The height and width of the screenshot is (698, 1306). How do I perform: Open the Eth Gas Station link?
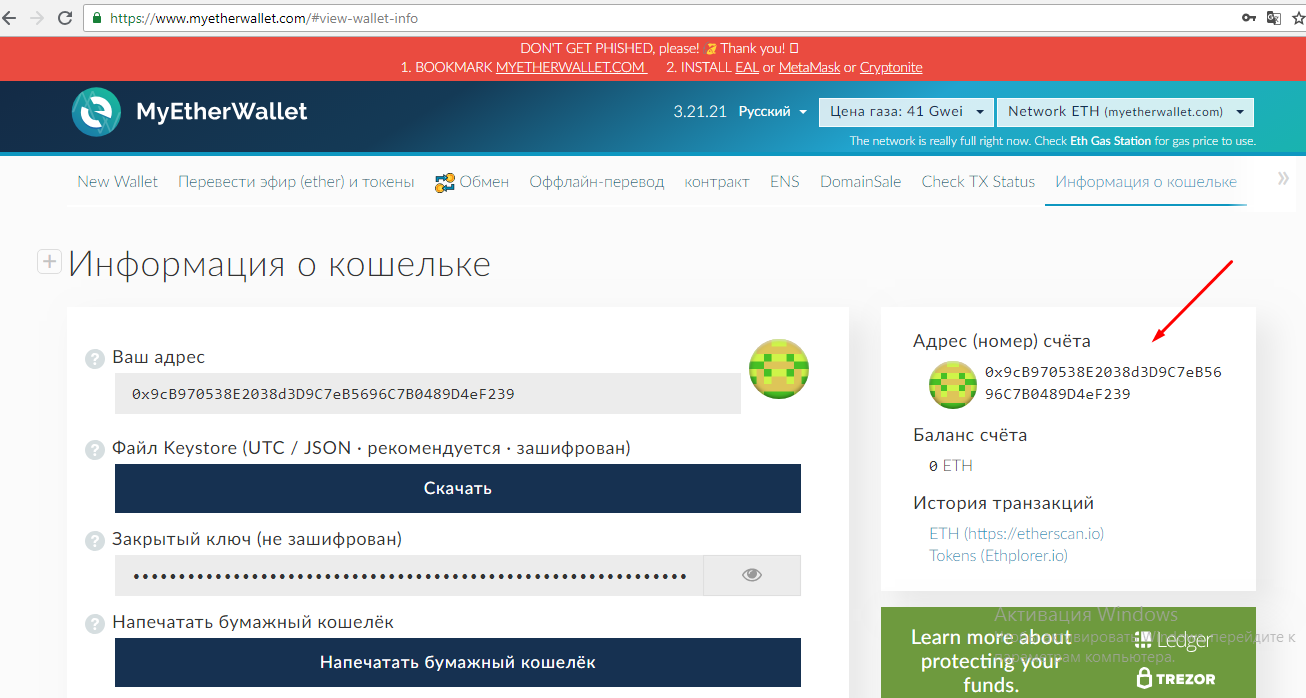[x=1110, y=141]
